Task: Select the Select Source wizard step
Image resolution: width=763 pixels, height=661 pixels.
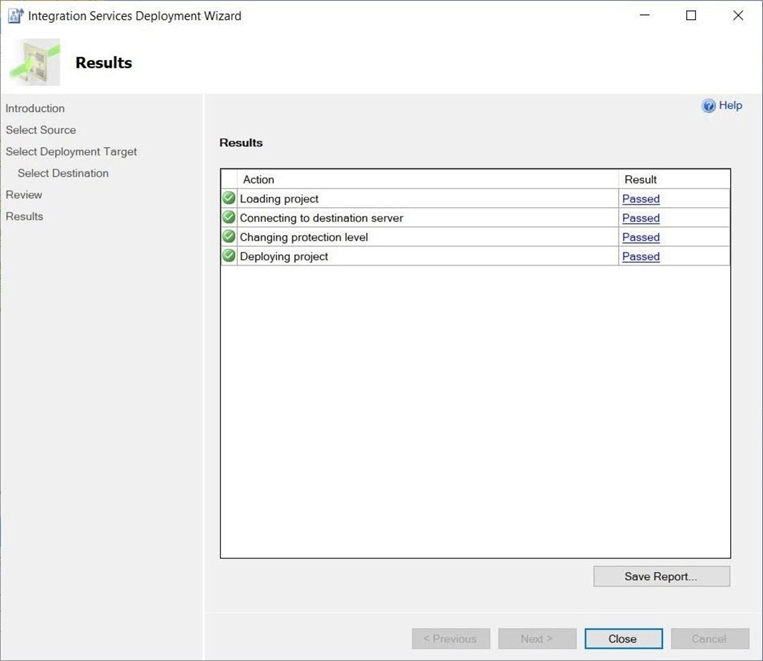Action: coord(41,130)
